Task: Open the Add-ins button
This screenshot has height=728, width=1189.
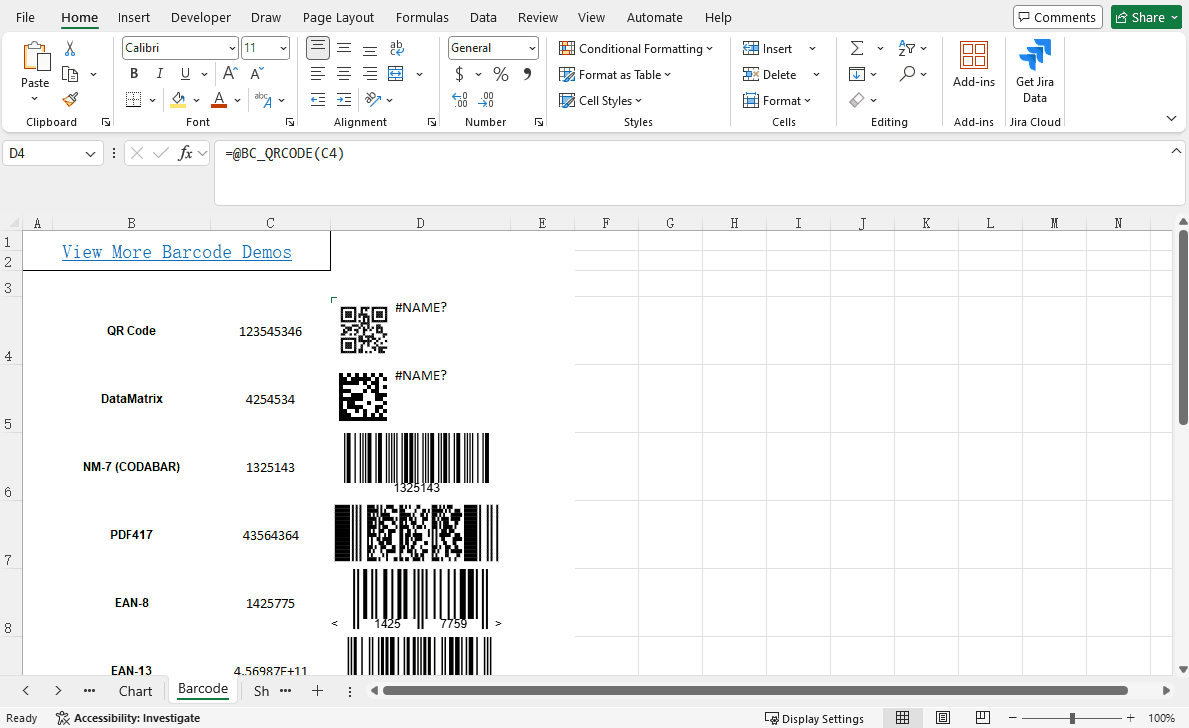Action: 974,65
